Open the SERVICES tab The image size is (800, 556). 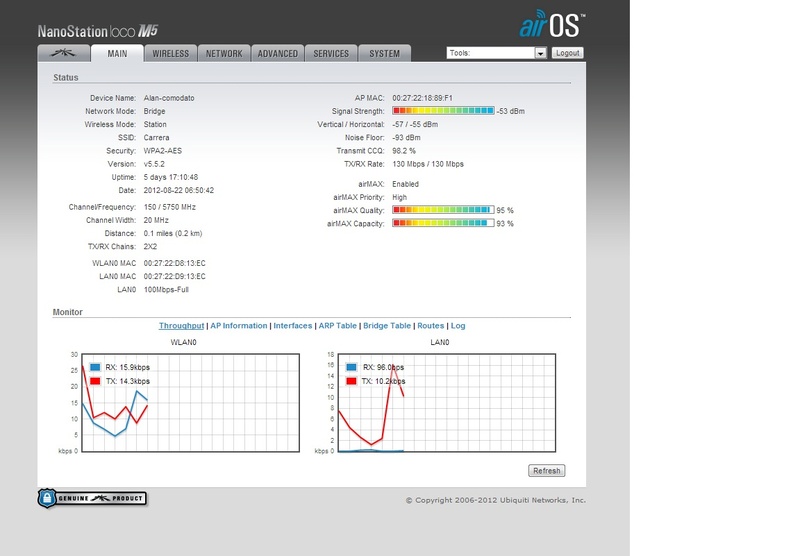coord(331,53)
